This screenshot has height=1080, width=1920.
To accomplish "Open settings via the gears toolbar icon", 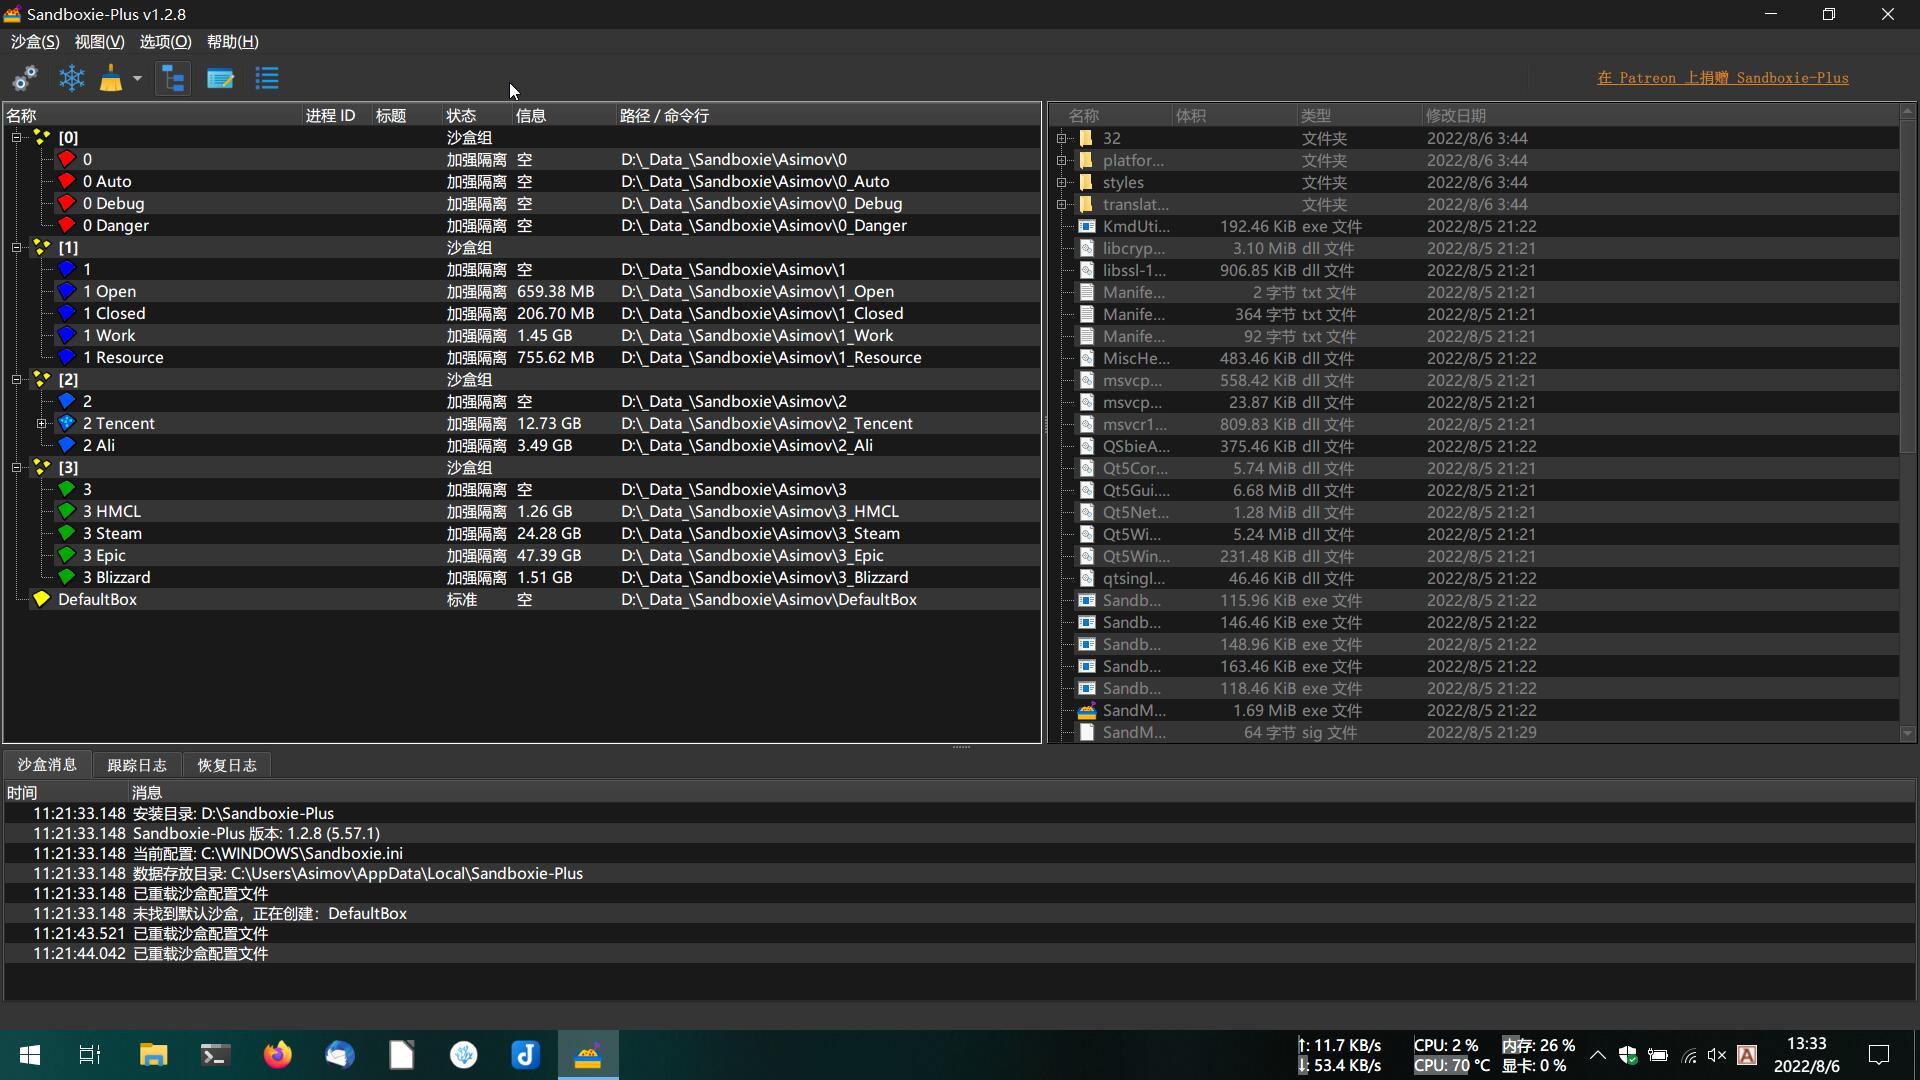I will click(x=25, y=78).
